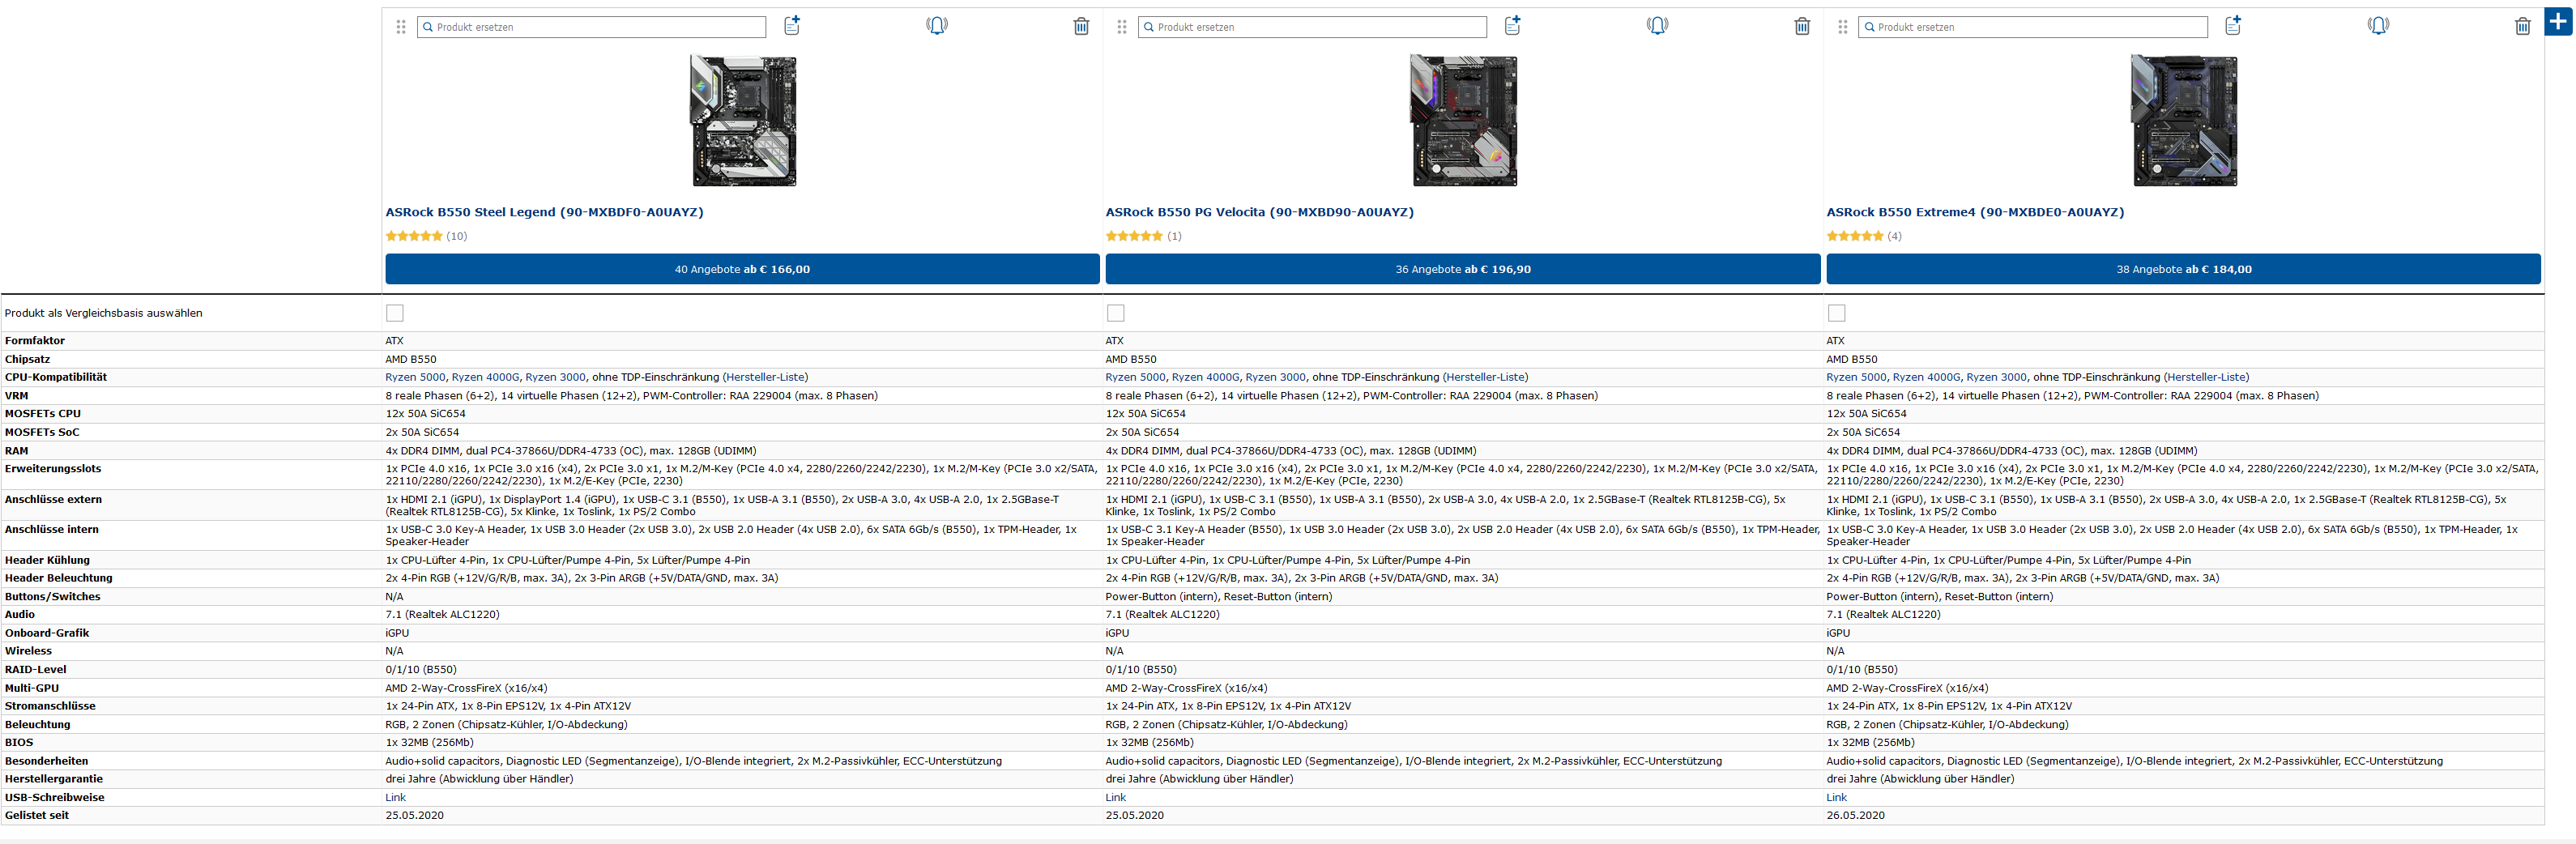Viewport: 2576px width, 844px height.
Task: Click the 'Stromanschlüsse' row label
Action: click(50, 706)
